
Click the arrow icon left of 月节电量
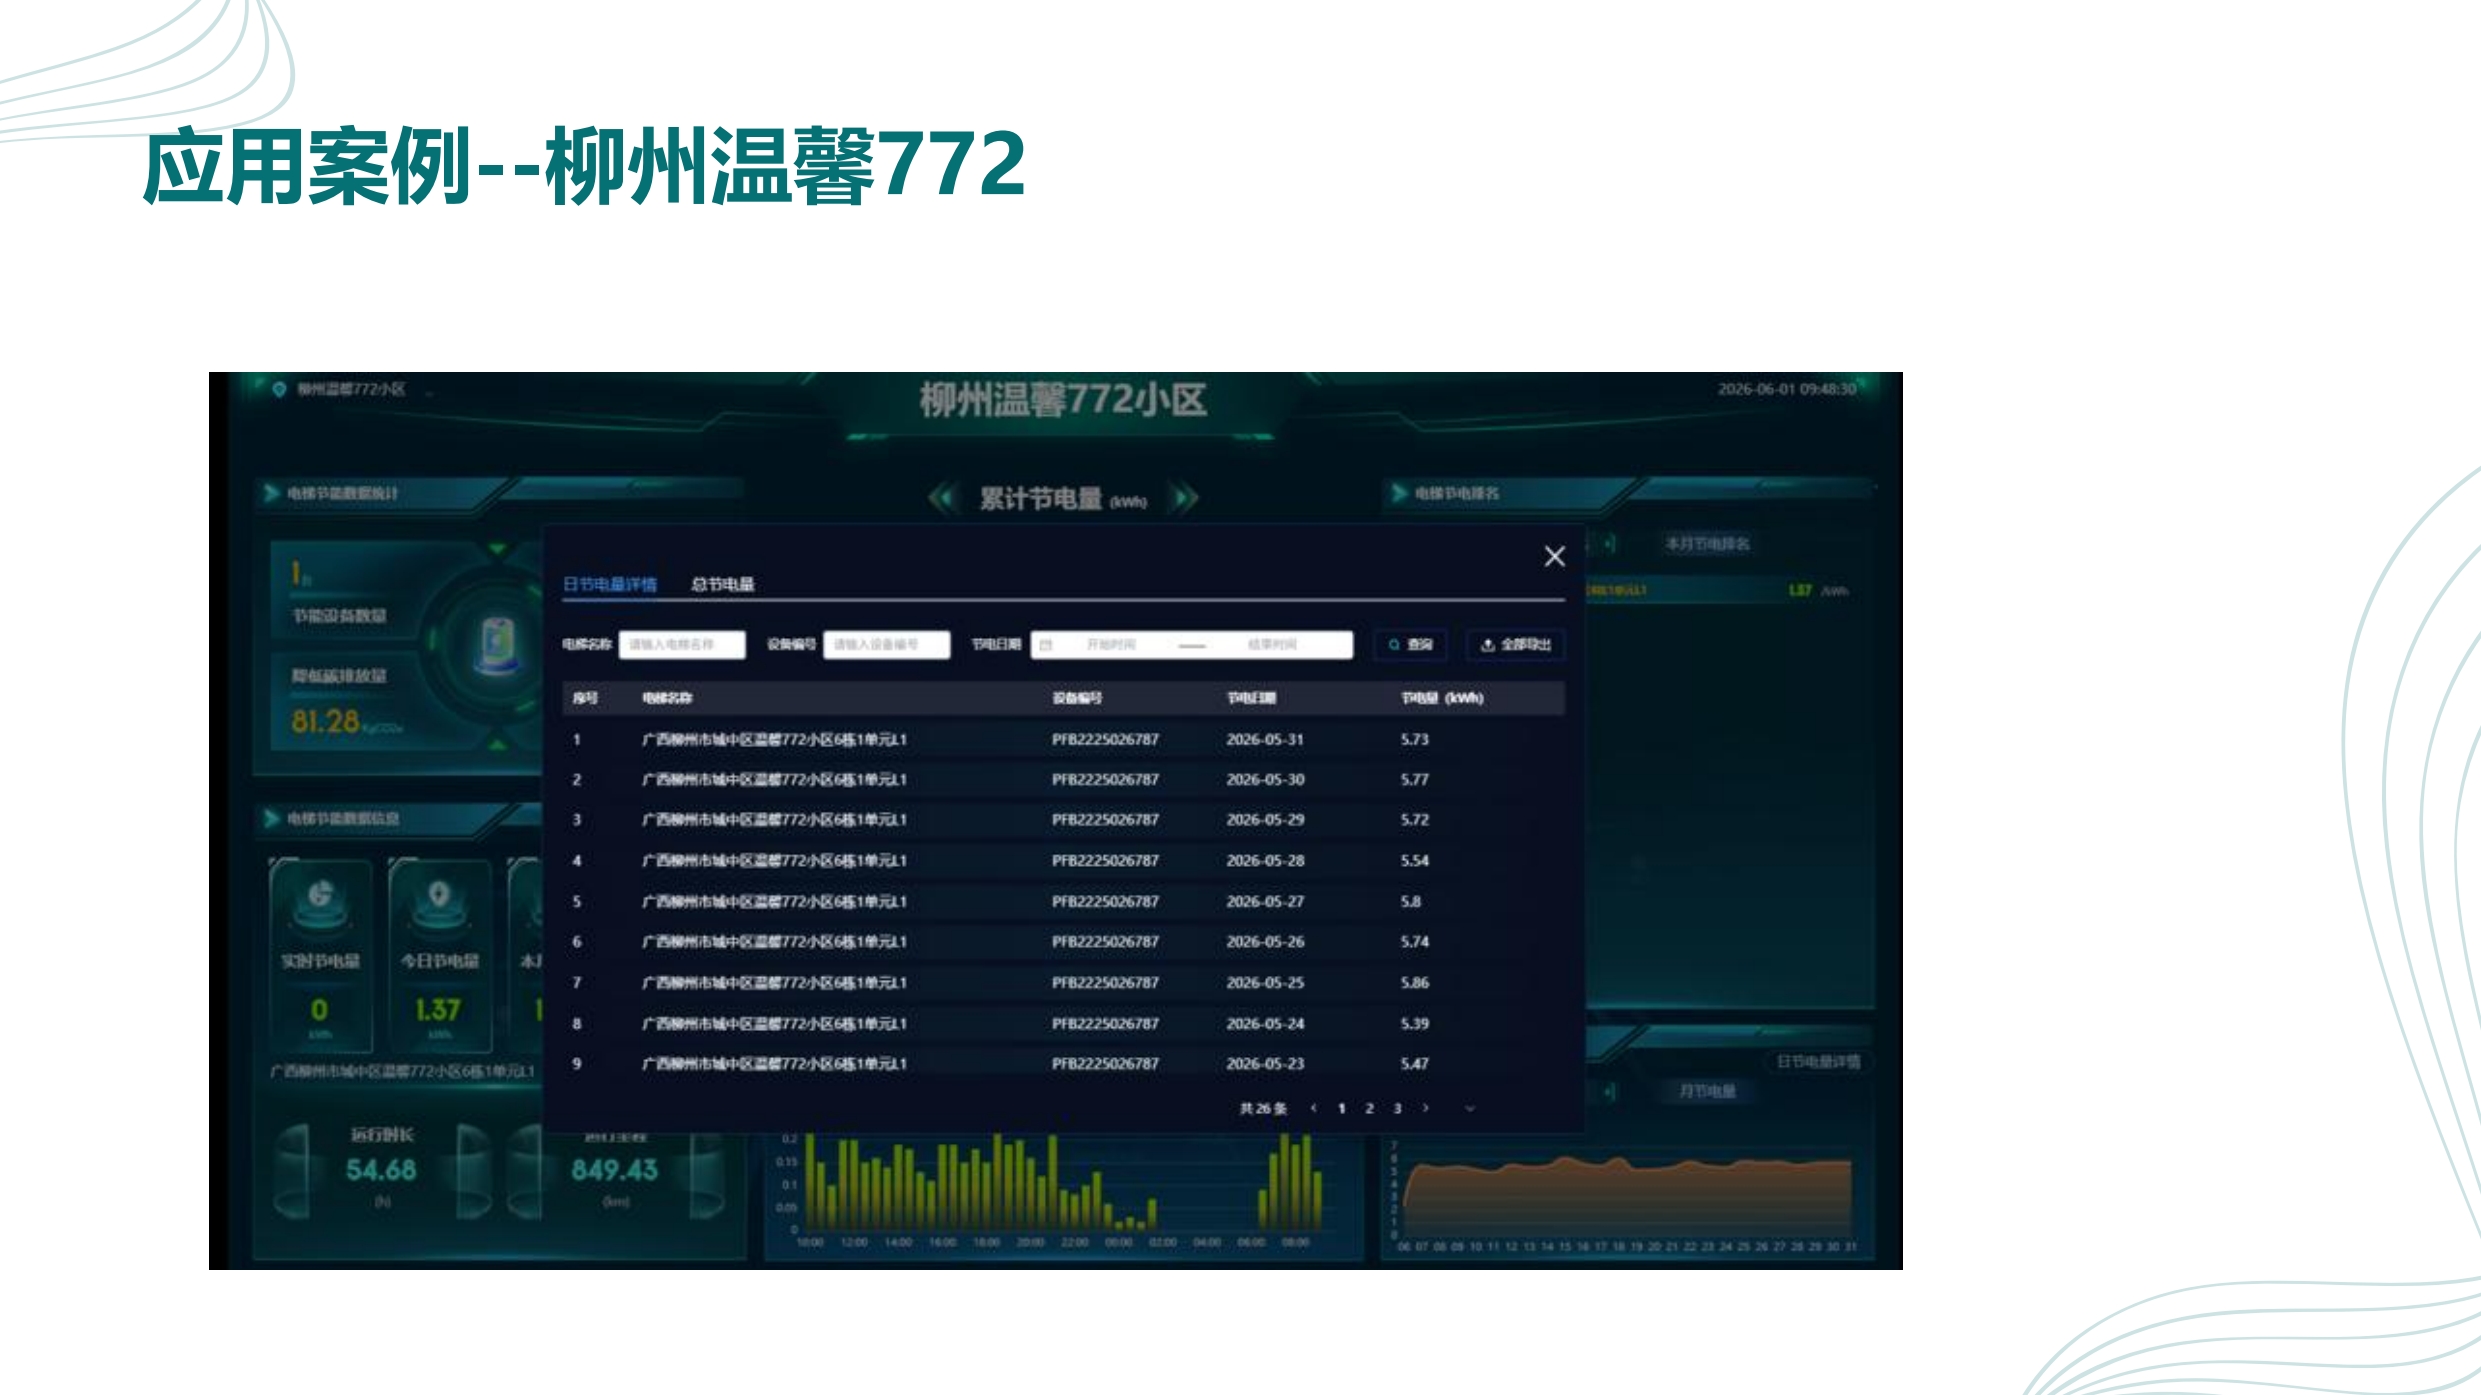pyautogui.click(x=1610, y=1091)
